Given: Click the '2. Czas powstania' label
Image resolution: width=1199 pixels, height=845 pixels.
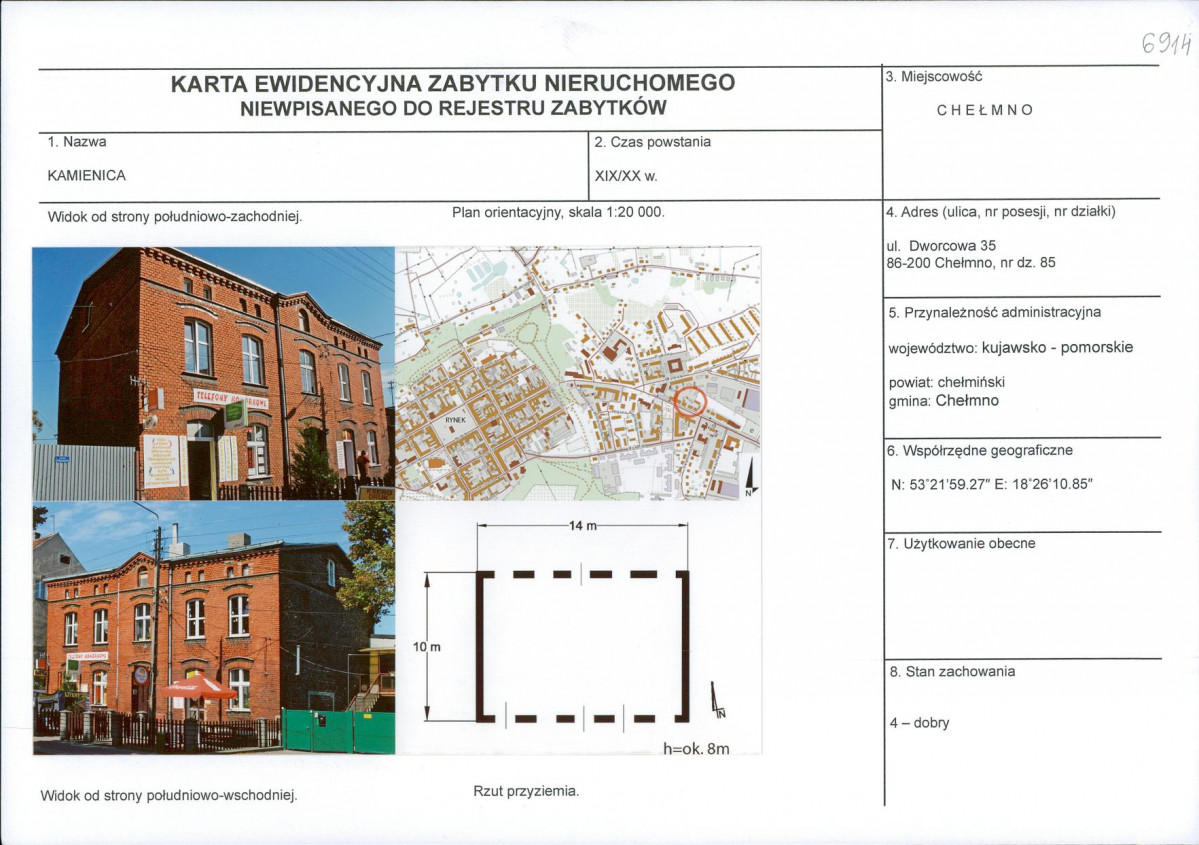Looking at the screenshot, I should 653,142.
